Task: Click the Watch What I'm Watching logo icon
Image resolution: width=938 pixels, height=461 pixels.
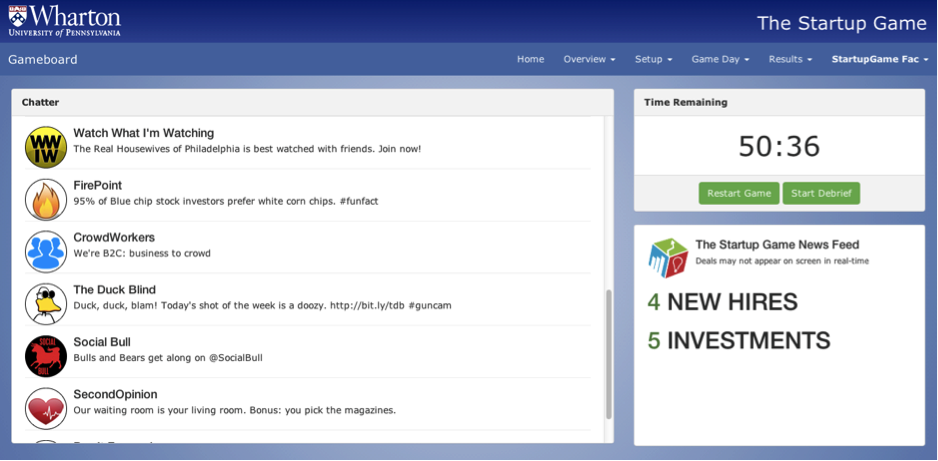Action: [x=45, y=147]
